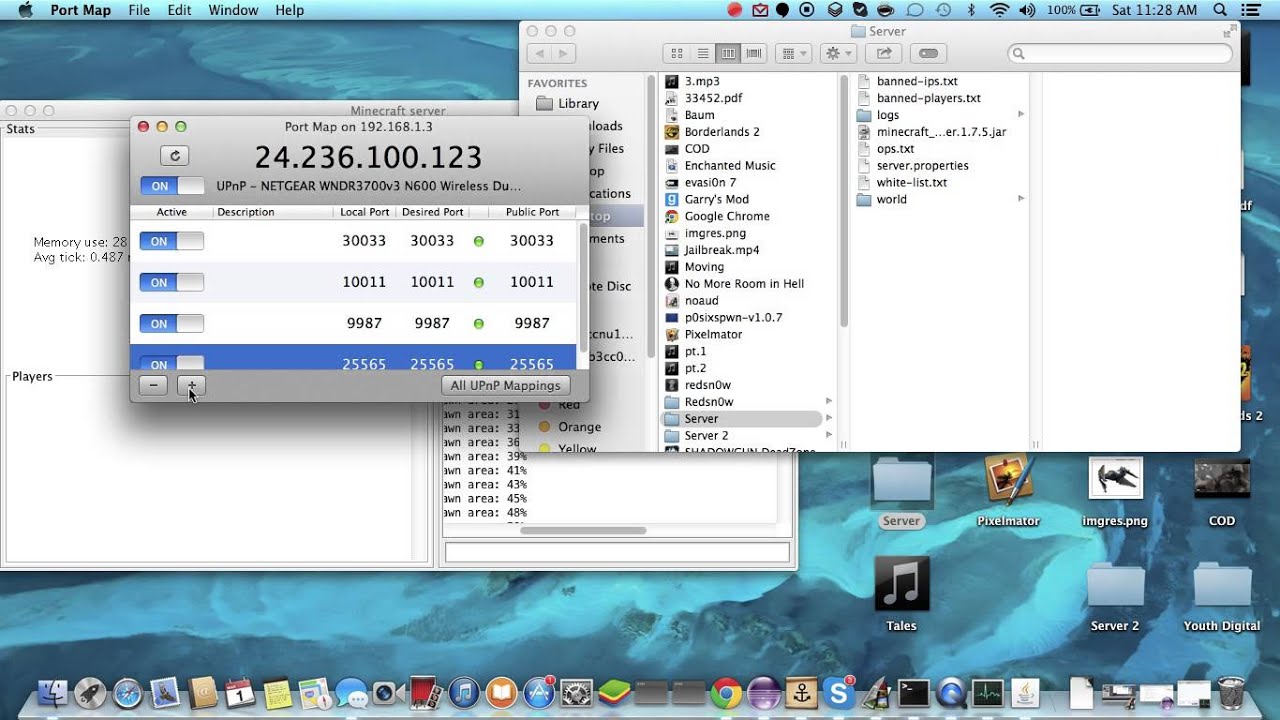Toggle the switch for port 9987

point(172,323)
